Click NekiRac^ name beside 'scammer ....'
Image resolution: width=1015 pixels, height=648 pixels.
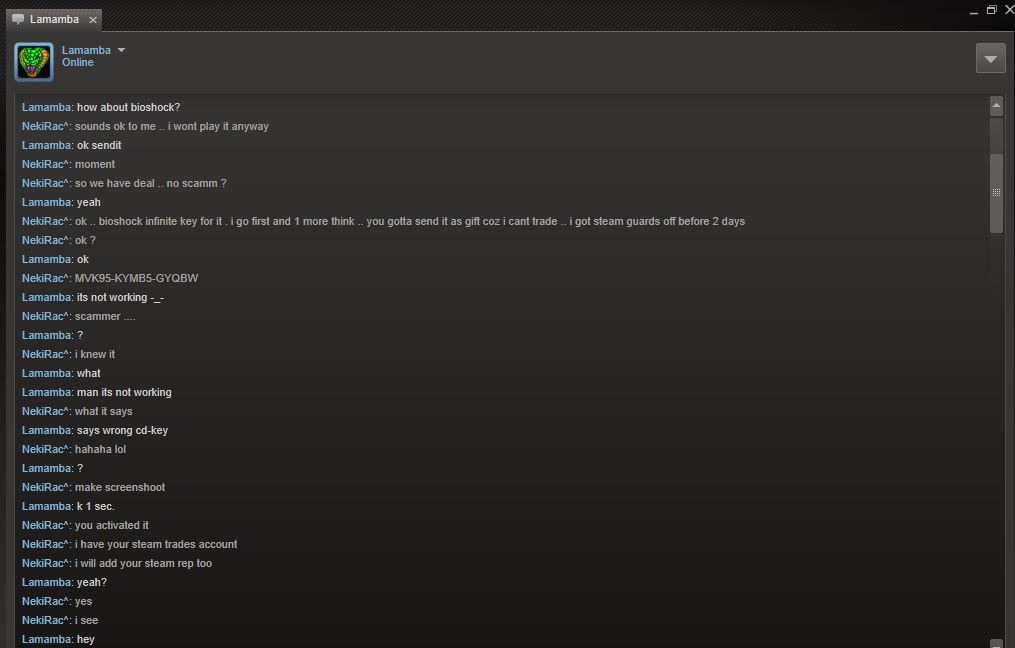click(45, 317)
